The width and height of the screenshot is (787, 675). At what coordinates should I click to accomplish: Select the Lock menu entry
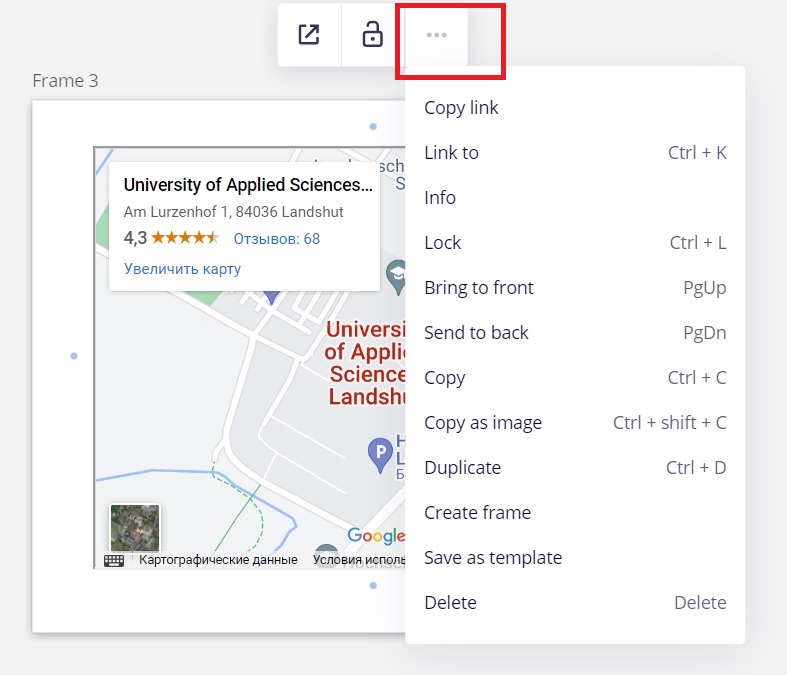pyautogui.click(x=575, y=242)
